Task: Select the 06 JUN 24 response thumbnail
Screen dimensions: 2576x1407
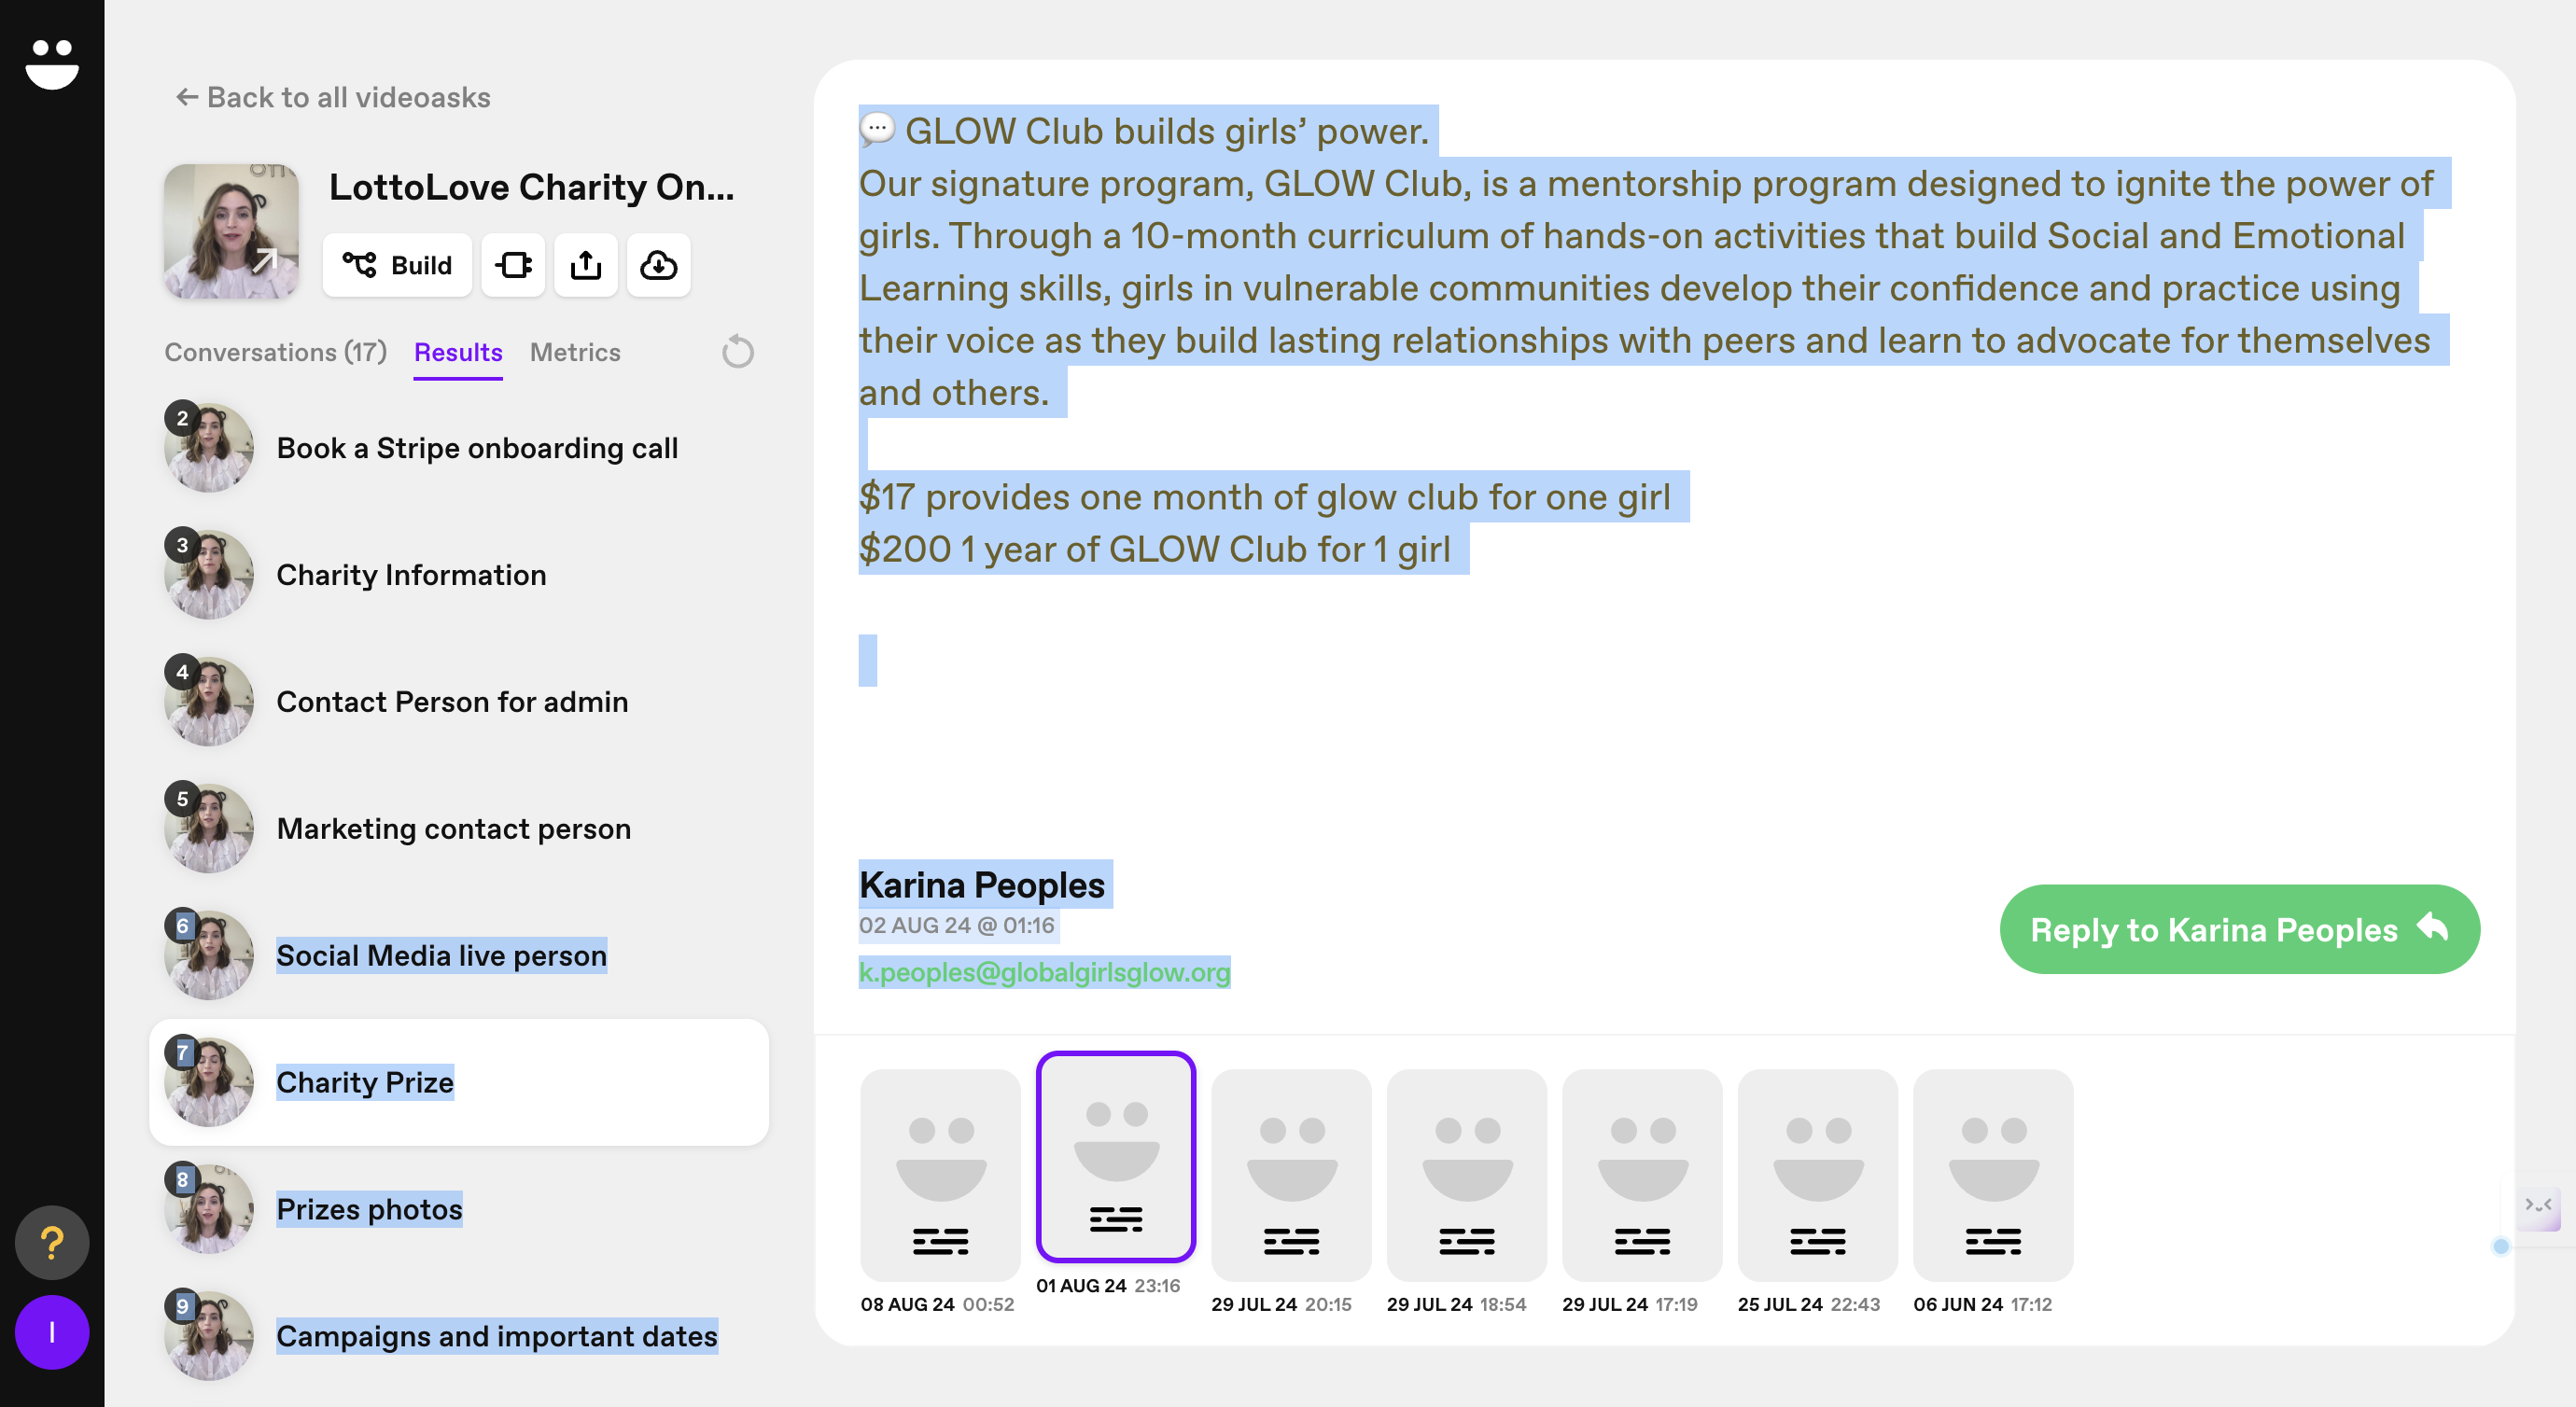Action: click(1992, 1175)
